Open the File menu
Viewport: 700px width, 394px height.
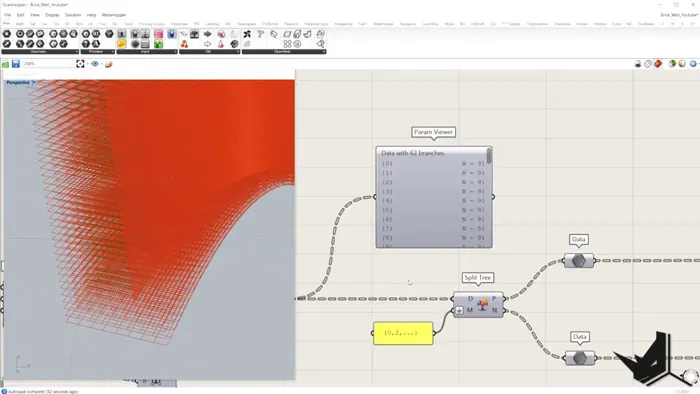[x=7, y=15]
